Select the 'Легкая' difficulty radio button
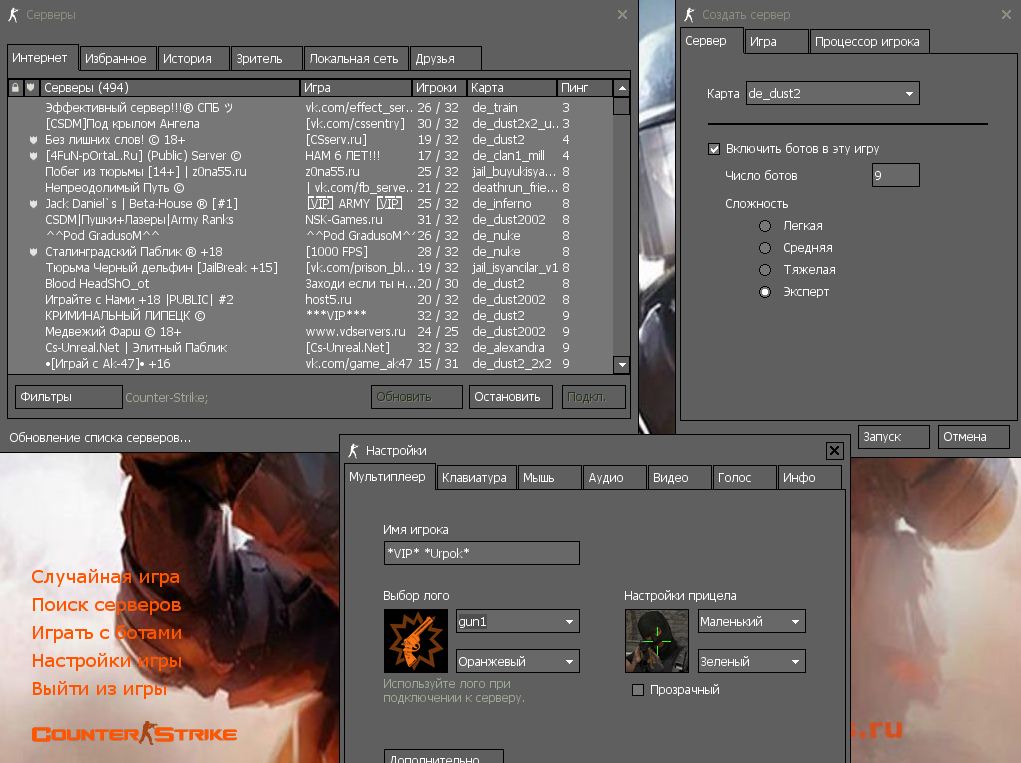The width and height of the screenshot is (1021, 763). pyautogui.click(x=765, y=226)
